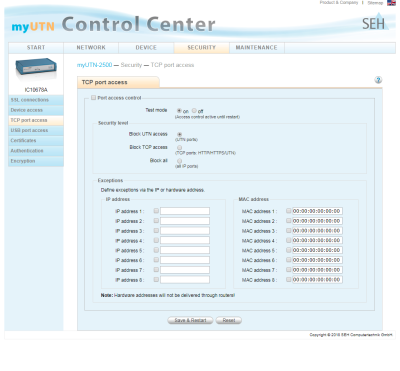Switch to the MAINTENANCE tab
400x371 pixels.
[x=257, y=48]
